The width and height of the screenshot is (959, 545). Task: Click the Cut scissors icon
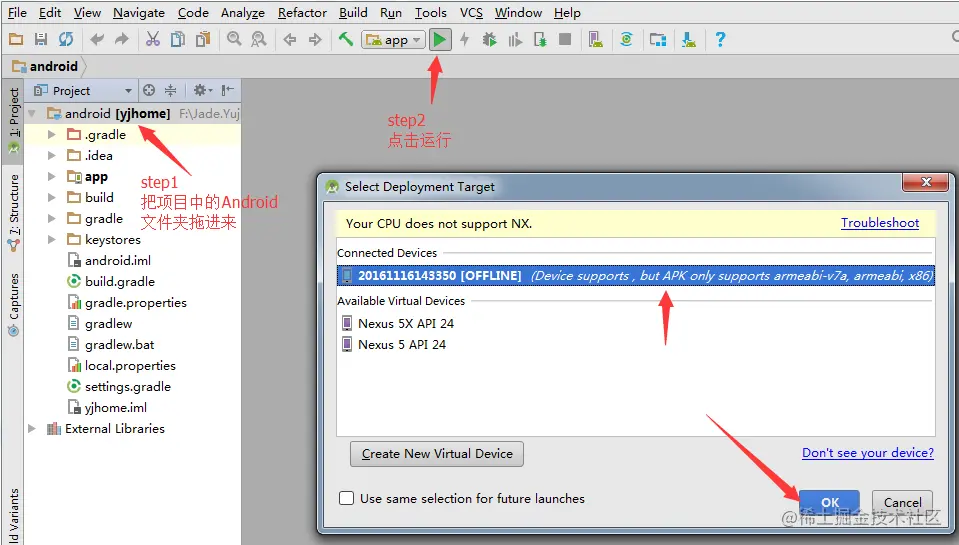pos(153,40)
